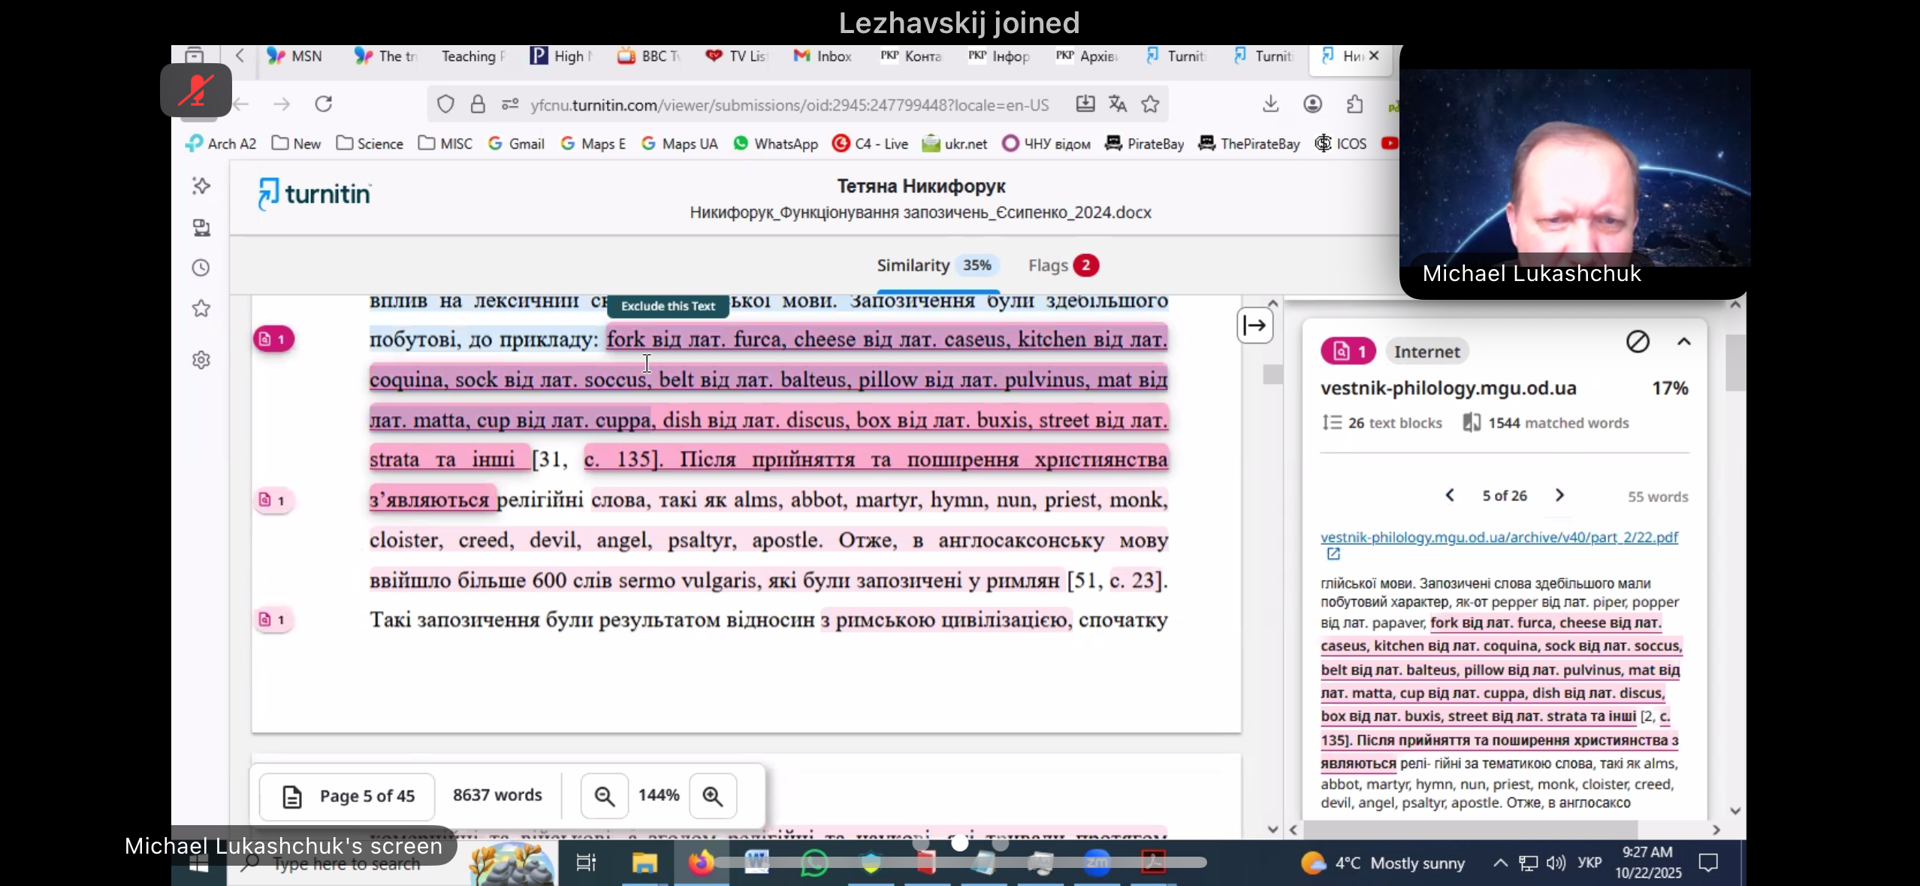Collapse the source card with the chevron
The image size is (1920, 886).
coord(1684,342)
